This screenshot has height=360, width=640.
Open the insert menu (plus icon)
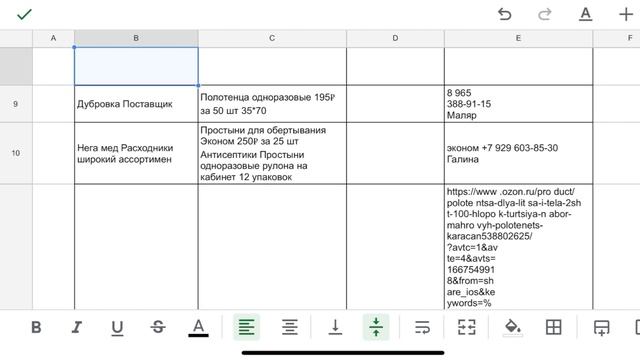click(x=626, y=15)
